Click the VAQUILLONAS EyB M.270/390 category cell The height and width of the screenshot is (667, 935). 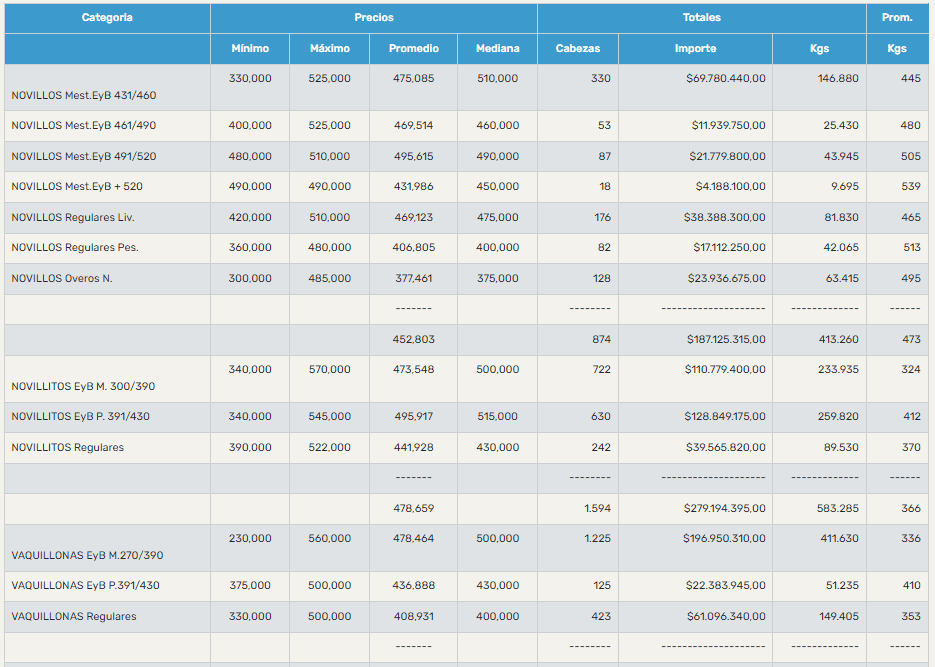[x=87, y=556]
